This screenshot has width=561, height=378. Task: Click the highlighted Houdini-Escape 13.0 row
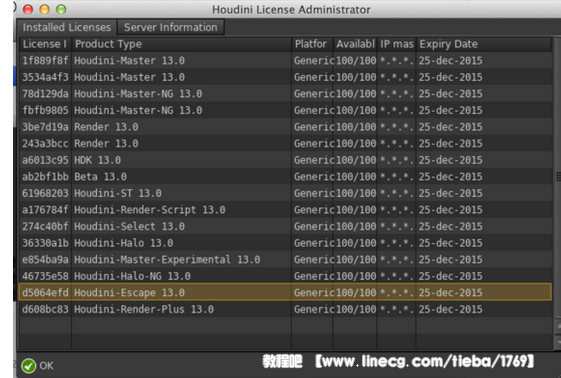pyautogui.click(x=286, y=292)
